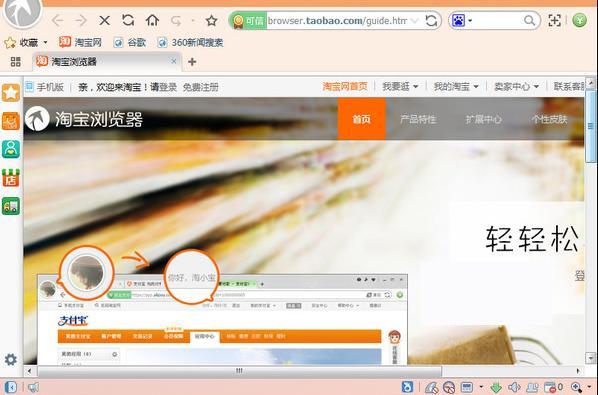This screenshot has height=395, width=598.
Task: Open sidebar settings gear
Action: pyautogui.click(x=11, y=359)
